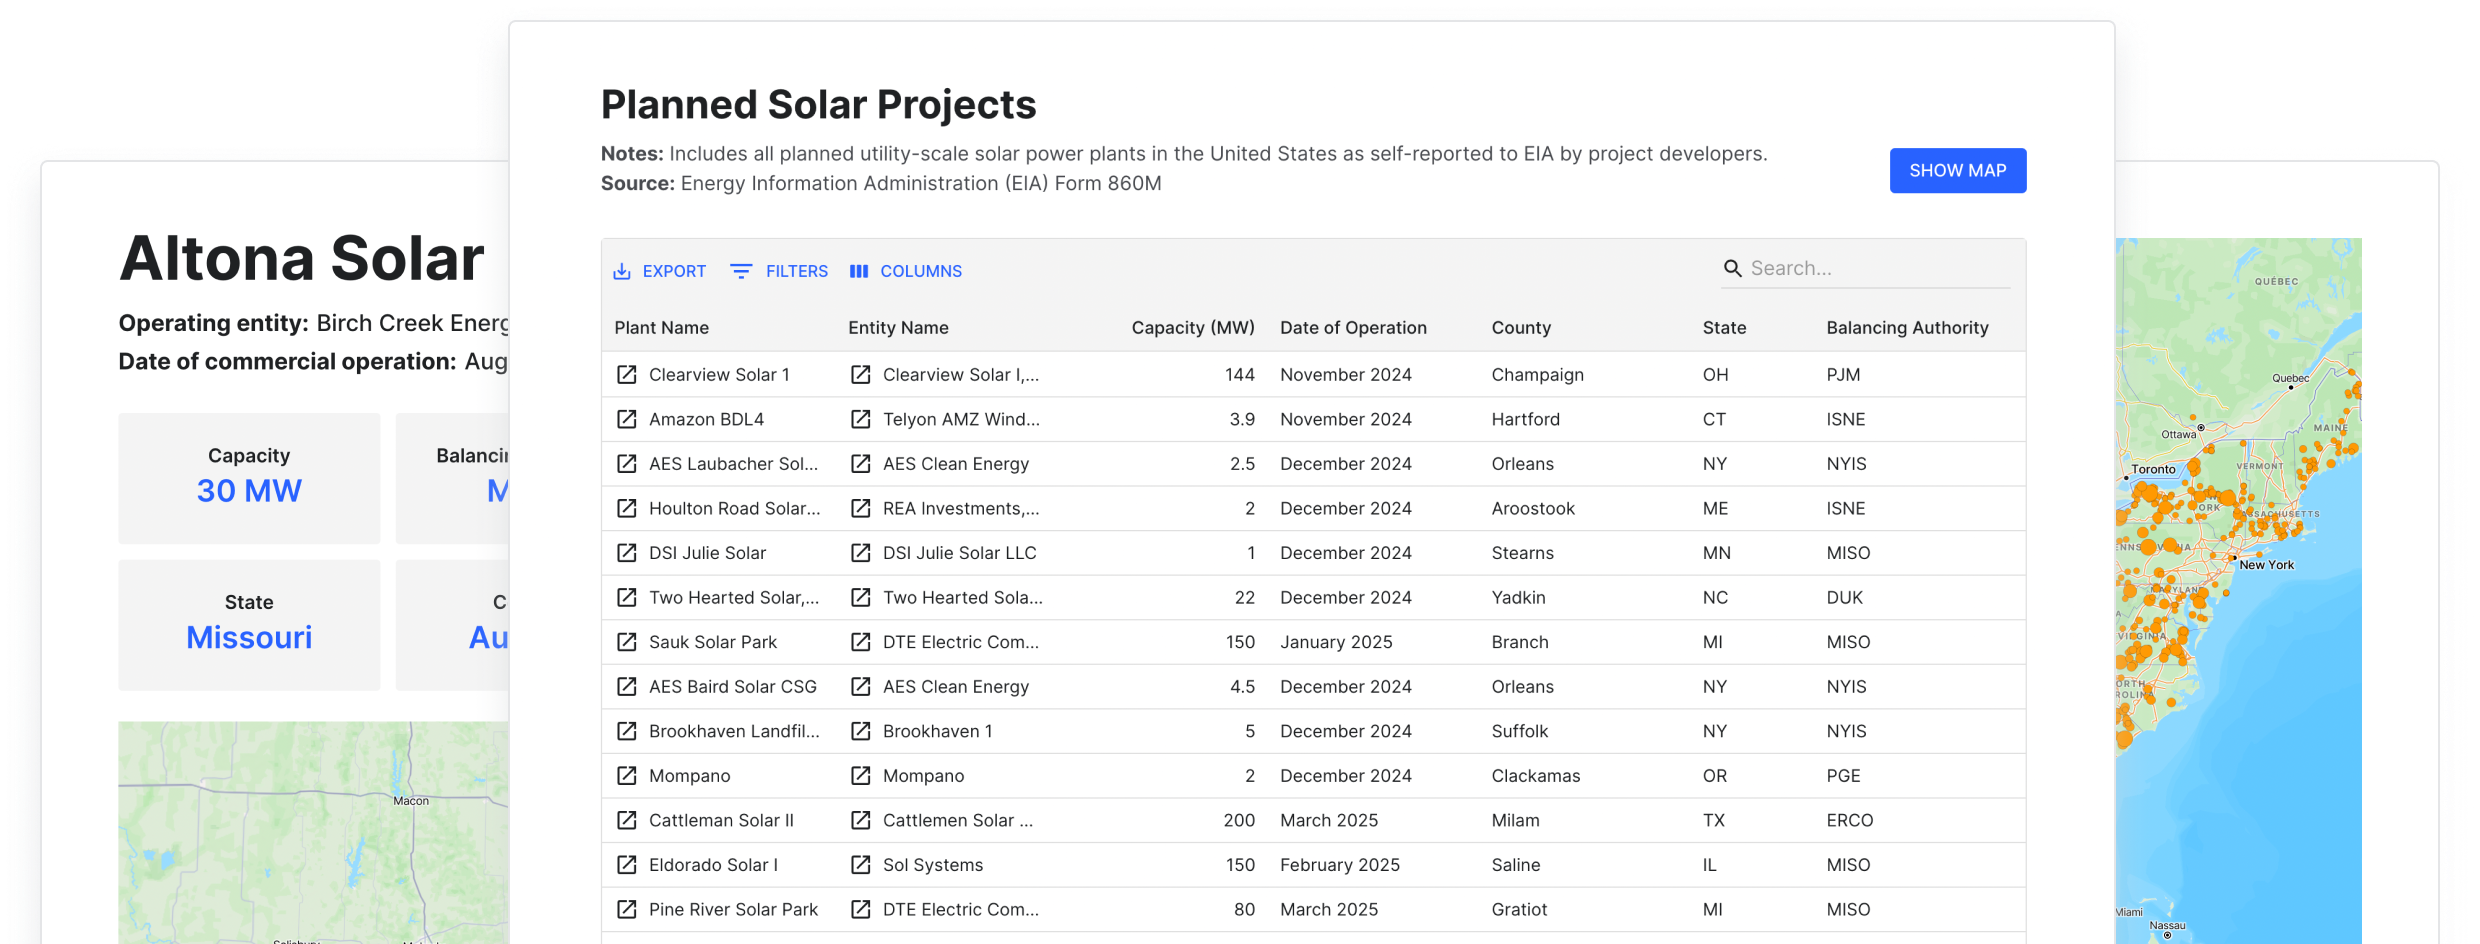Open entity link icon for Cattlemen Solar
The height and width of the screenshot is (944, 2480).
click(860, 820)
